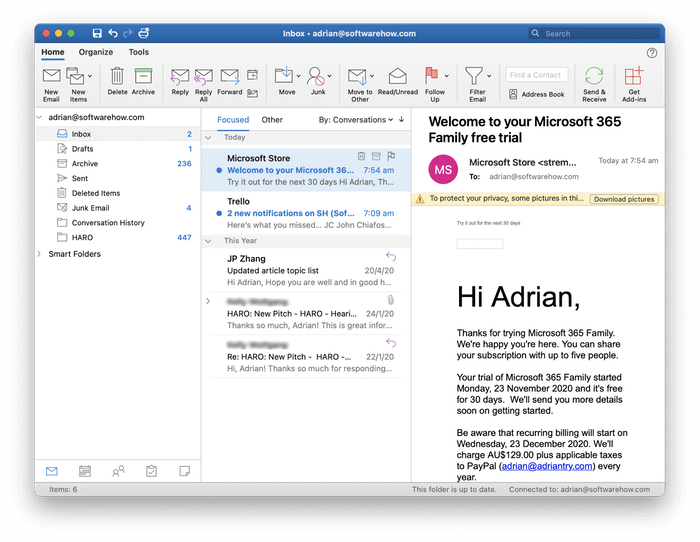The width and height of the screenshot is (700, 542).
Task: Click the Save icon in title bar
Action: [x=97, y=33]
